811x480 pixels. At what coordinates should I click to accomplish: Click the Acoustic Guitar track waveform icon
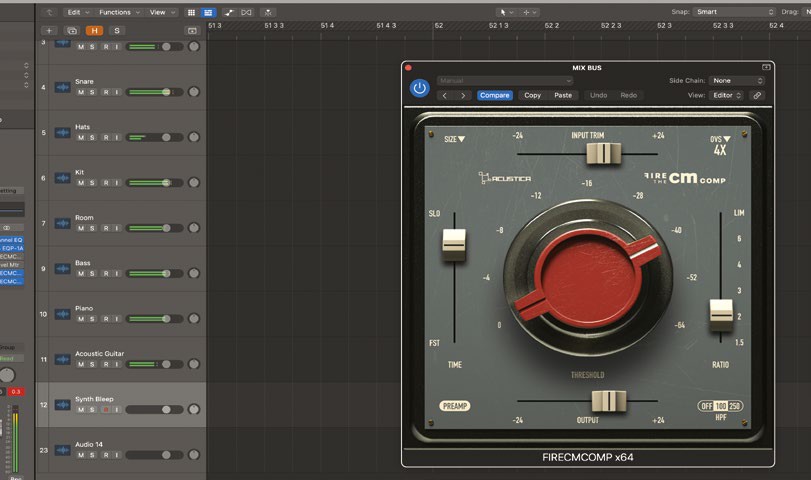point(63,359)
